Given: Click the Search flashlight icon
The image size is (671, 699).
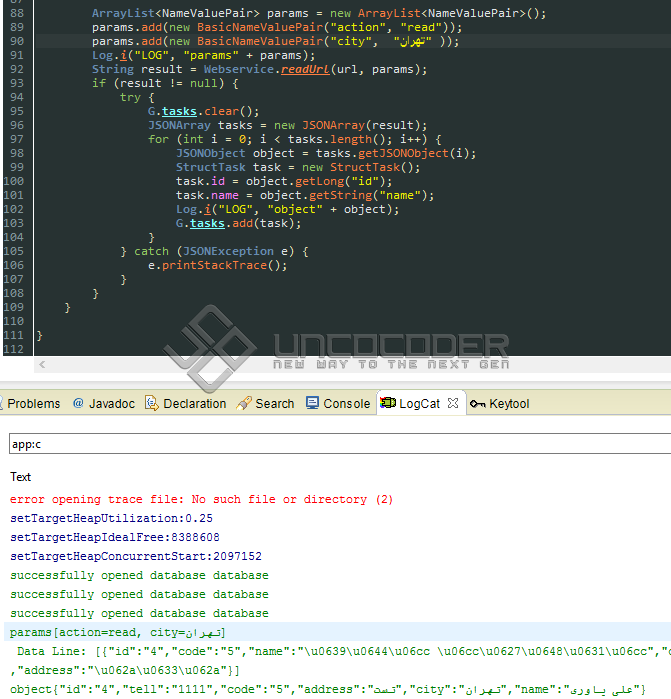Looking at the screenshot, I should [244, 403].
